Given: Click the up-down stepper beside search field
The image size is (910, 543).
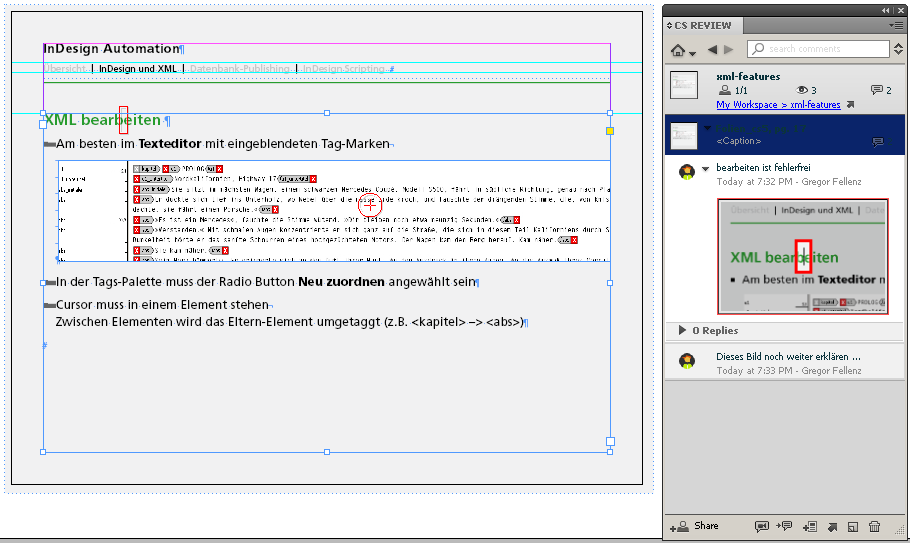Looking at the screenshot, I should tap(898, 49).
